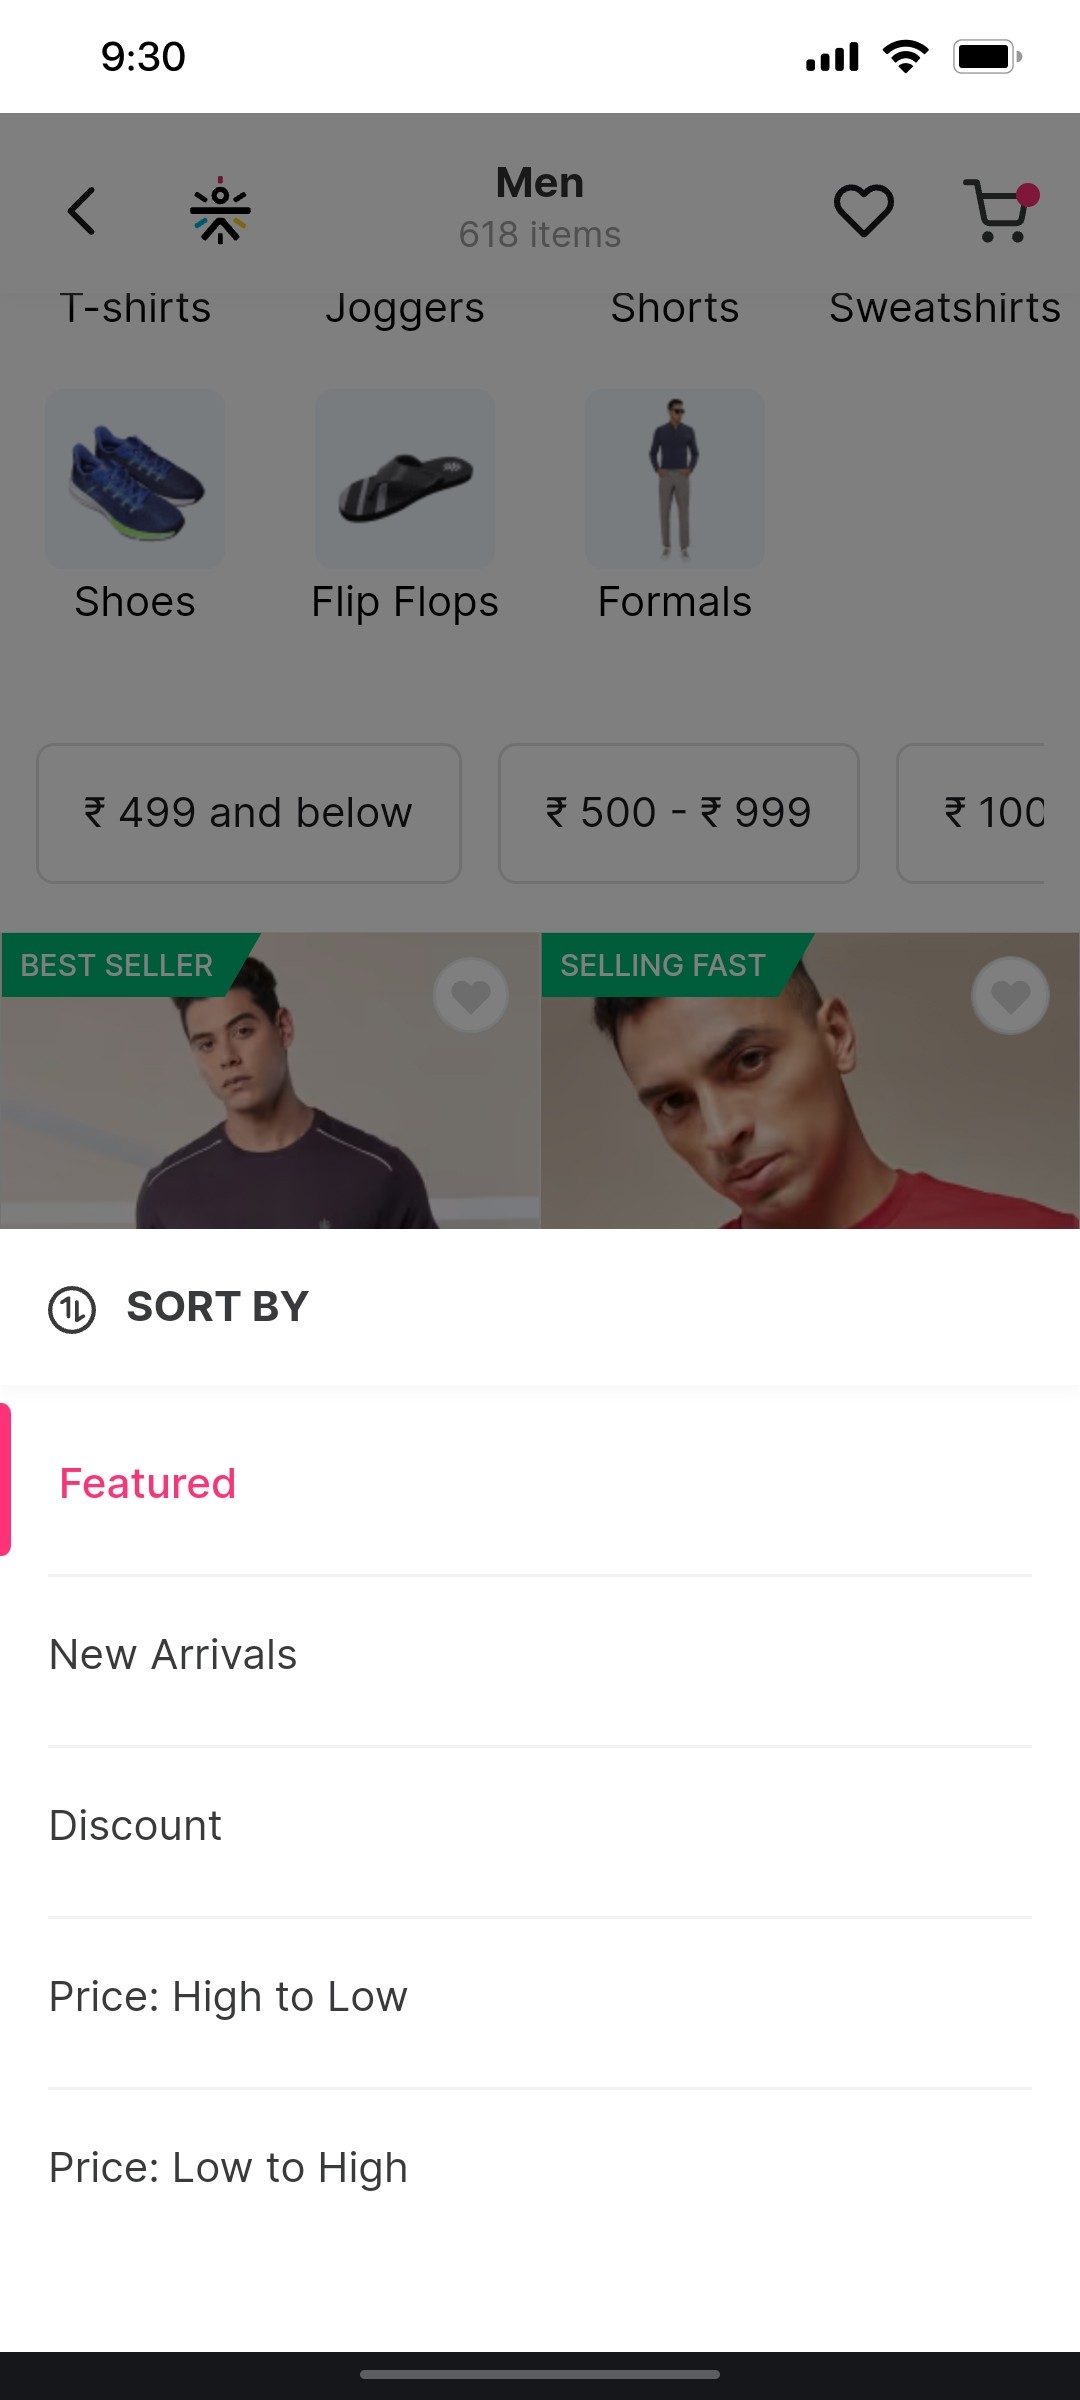Open wishlist via the heart icon
The width and height of the screenshot is (1080, 2400).
[x=862, y=211]
